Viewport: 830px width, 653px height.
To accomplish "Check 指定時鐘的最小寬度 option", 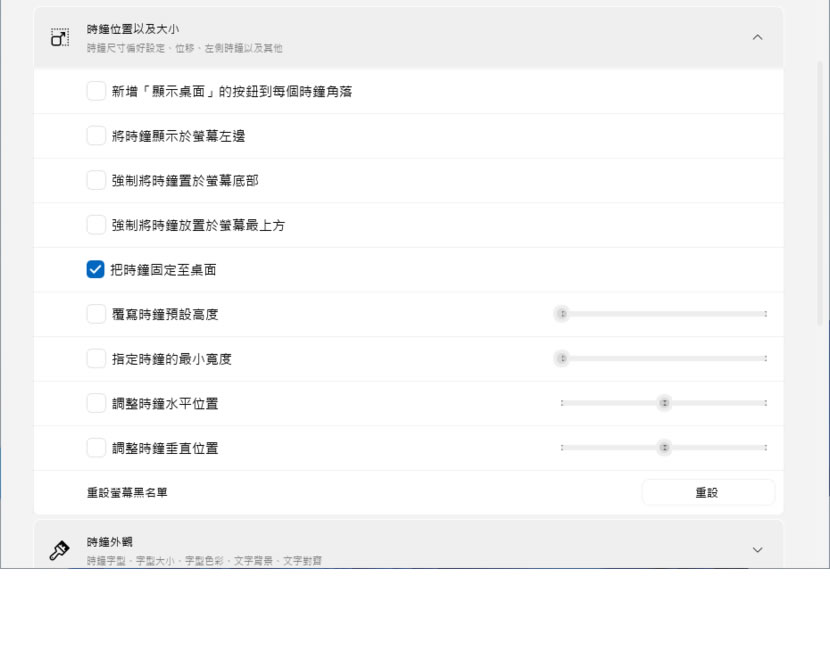I will [x=96, y=358].
